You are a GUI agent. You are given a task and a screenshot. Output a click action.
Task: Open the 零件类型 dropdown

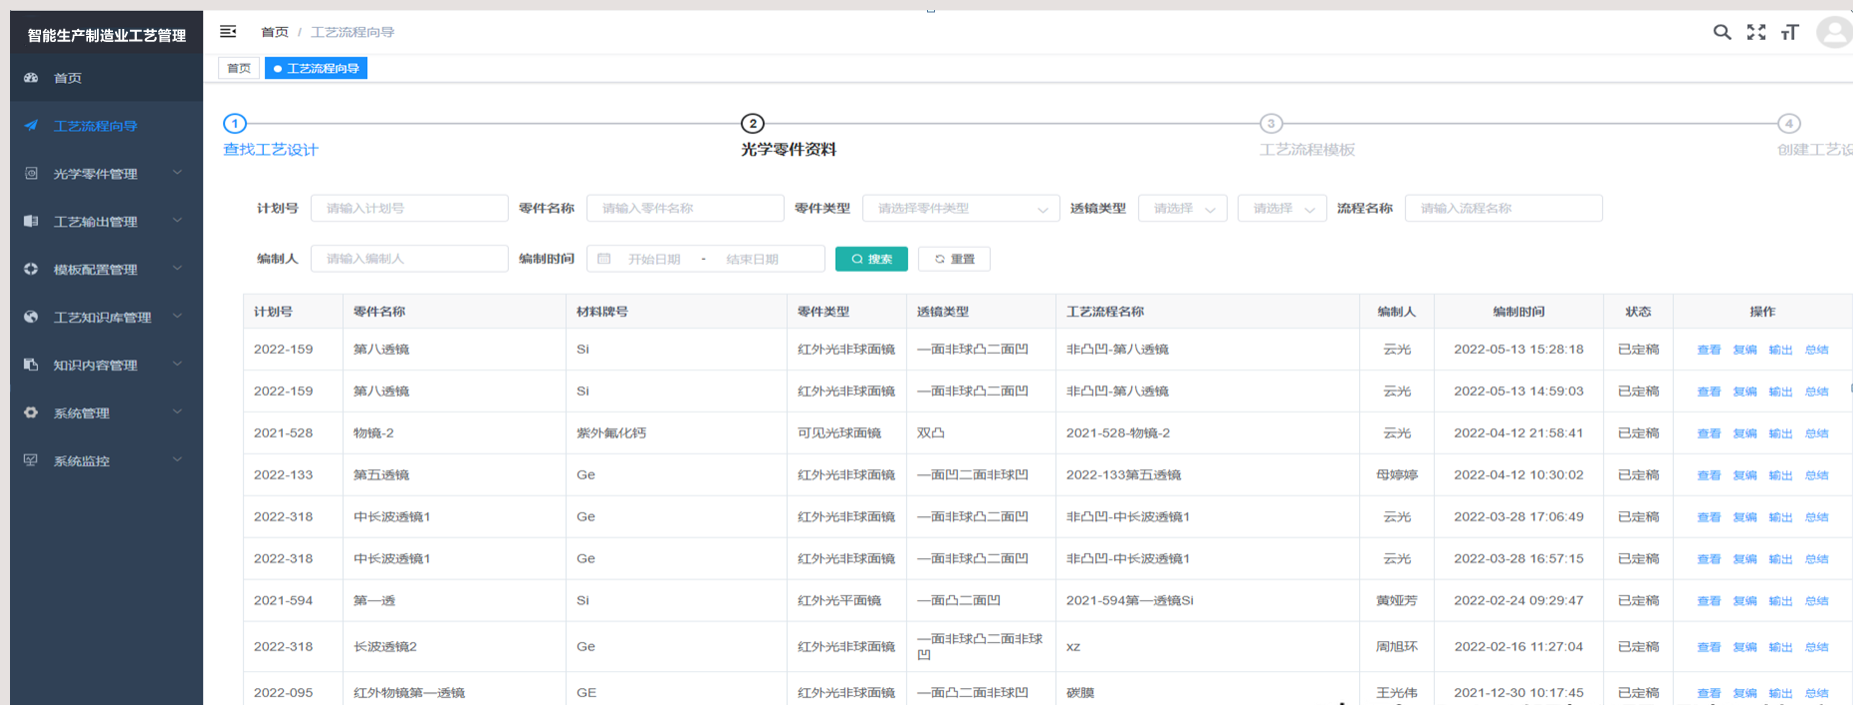click(960, 208)
